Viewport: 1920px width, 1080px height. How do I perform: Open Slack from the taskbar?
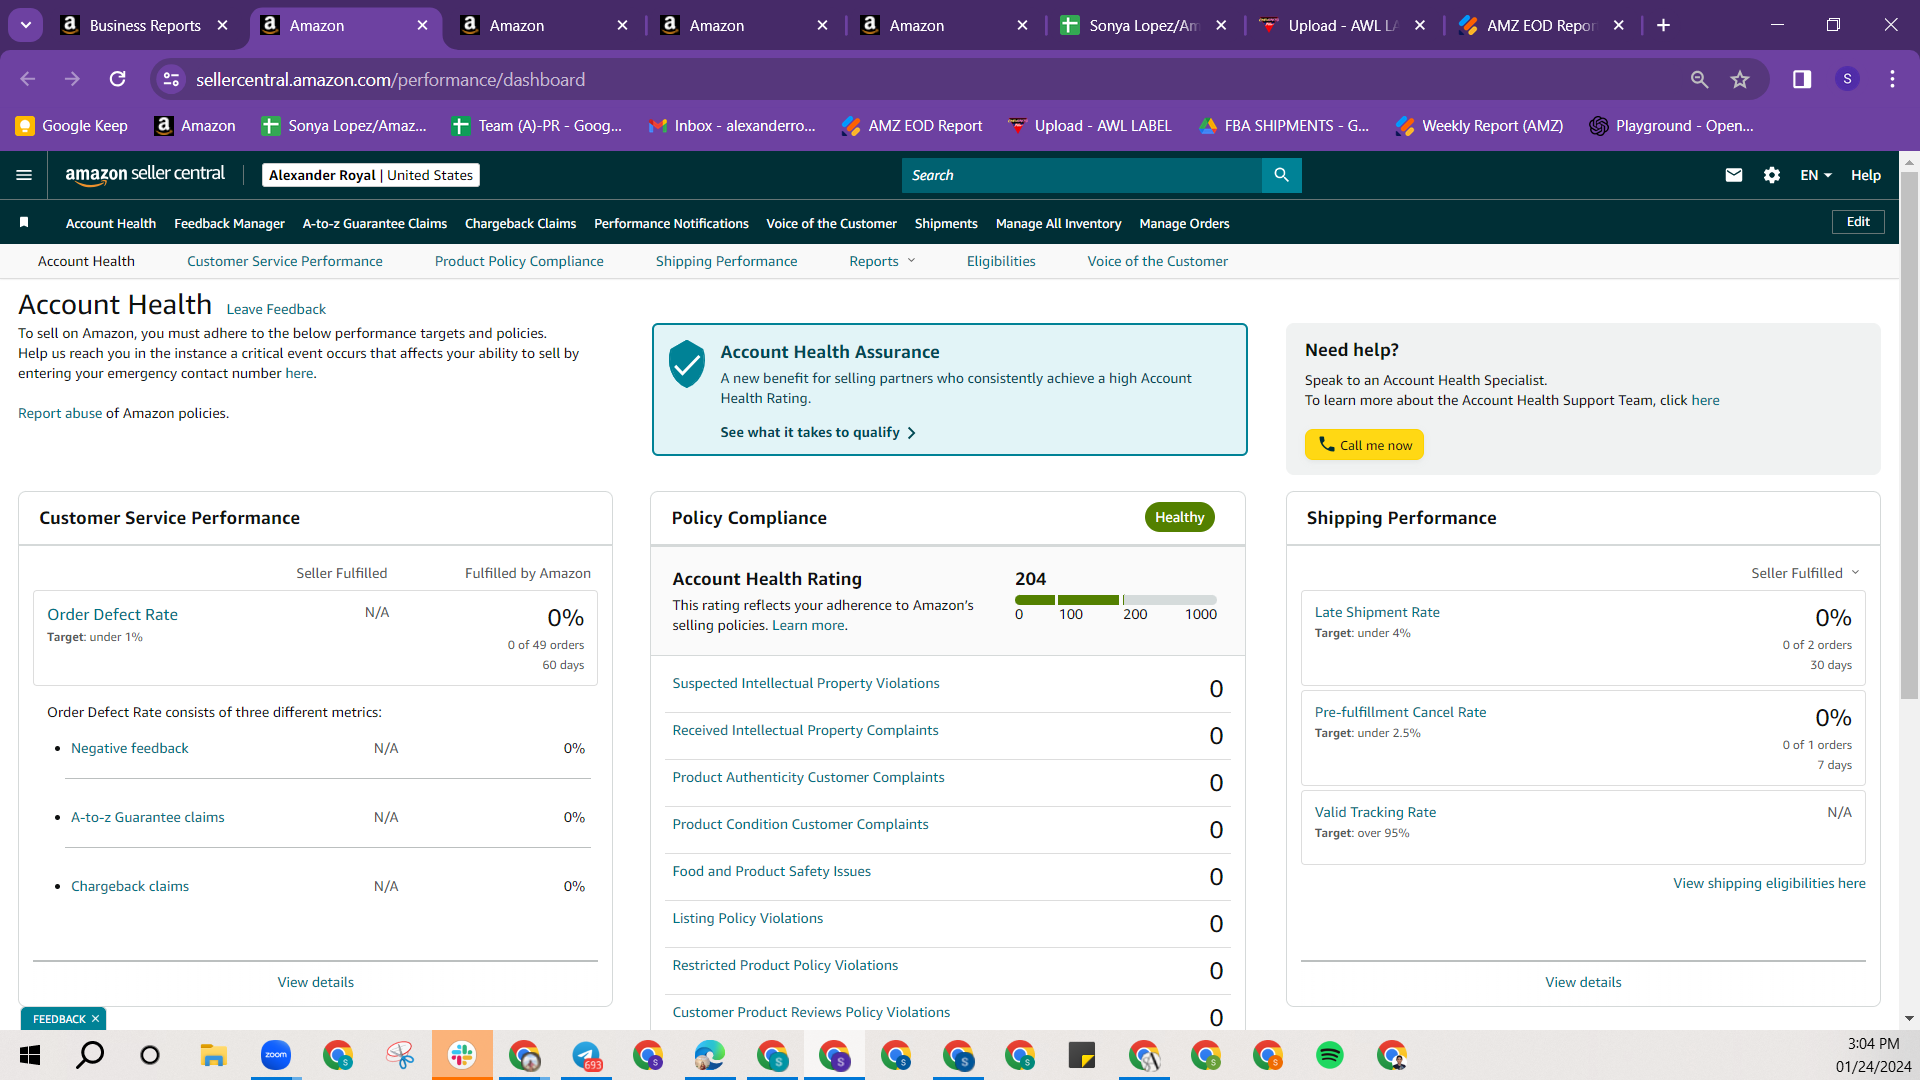462,1055
